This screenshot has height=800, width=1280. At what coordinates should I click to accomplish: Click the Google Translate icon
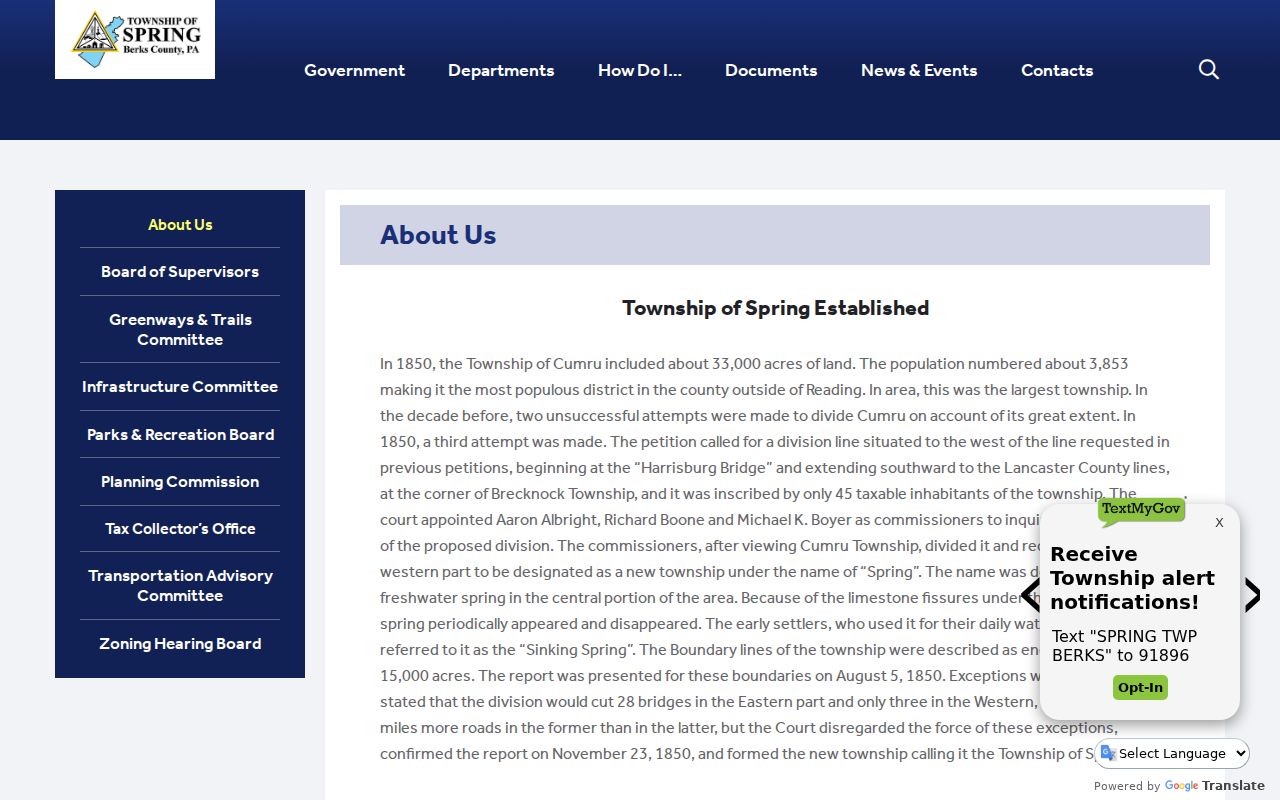tap(1108, 753)
